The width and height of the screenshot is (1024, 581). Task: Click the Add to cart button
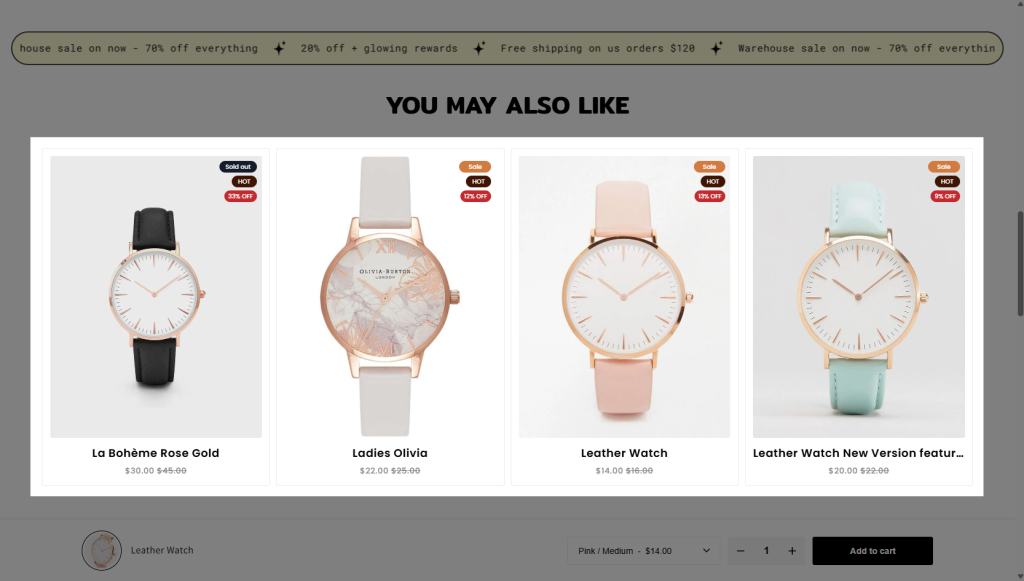tap(872, 551)
